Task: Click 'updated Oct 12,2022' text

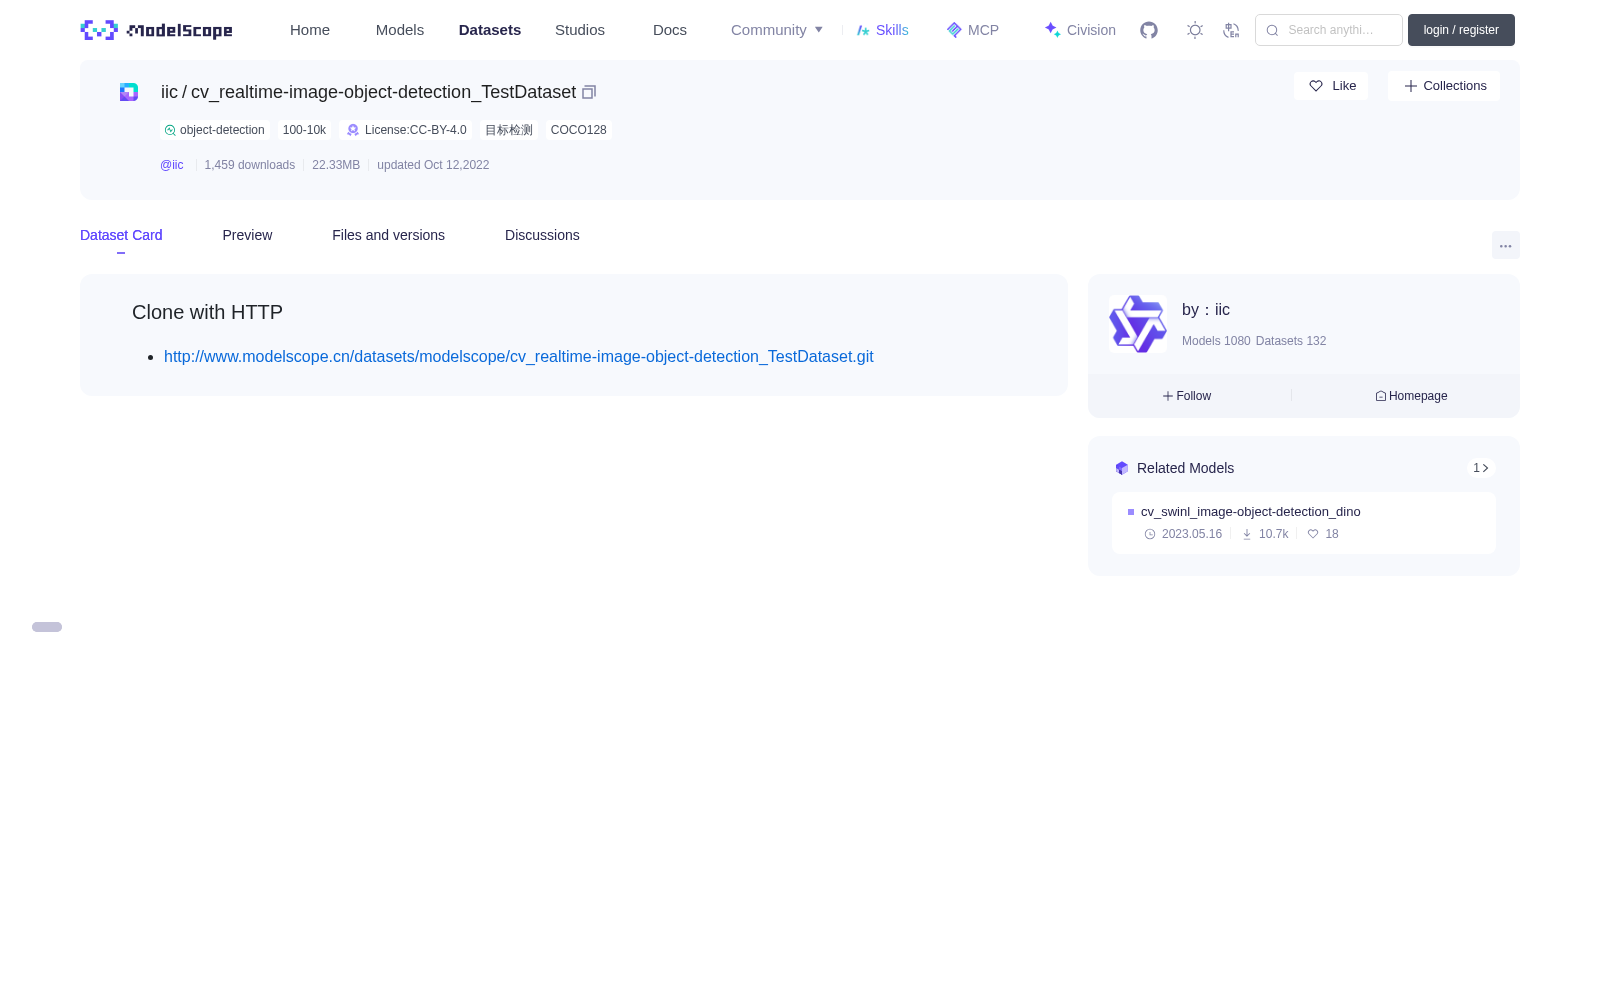Action: point(433,165)
